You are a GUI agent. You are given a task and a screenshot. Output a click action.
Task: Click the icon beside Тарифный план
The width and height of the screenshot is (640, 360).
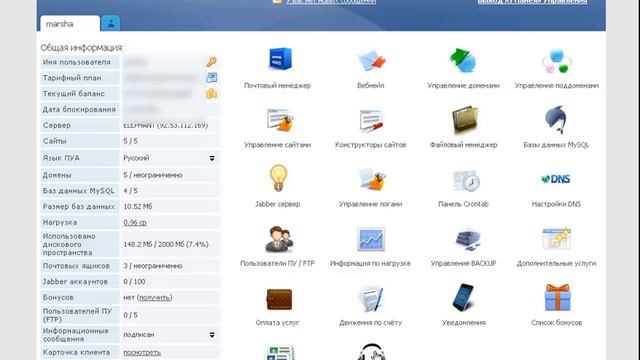(x=212, y=78)
